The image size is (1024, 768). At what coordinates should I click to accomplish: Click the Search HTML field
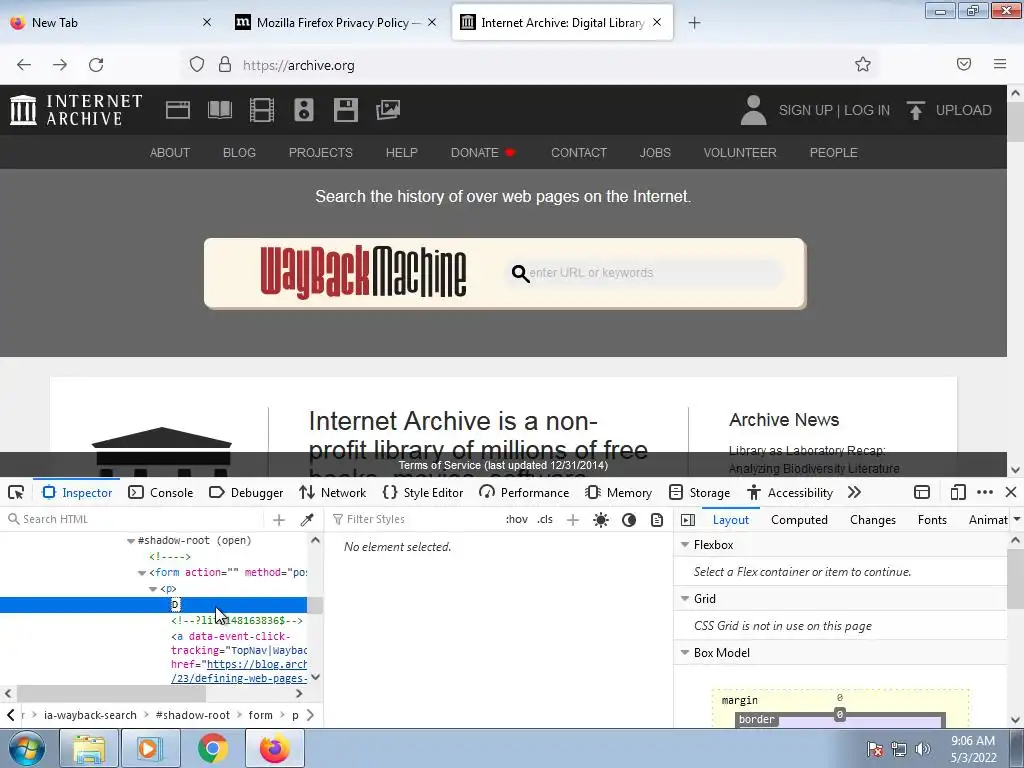coord(134,519)
